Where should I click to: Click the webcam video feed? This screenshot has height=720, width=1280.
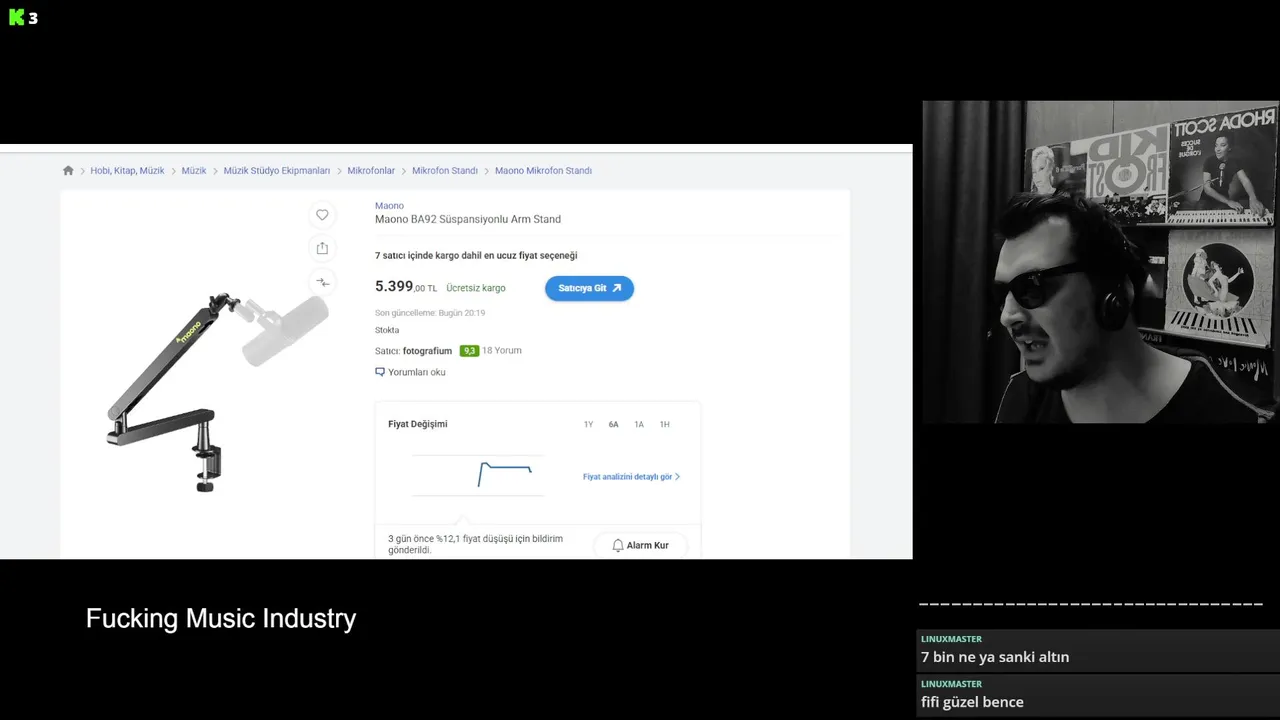[x=1100, y=262]
